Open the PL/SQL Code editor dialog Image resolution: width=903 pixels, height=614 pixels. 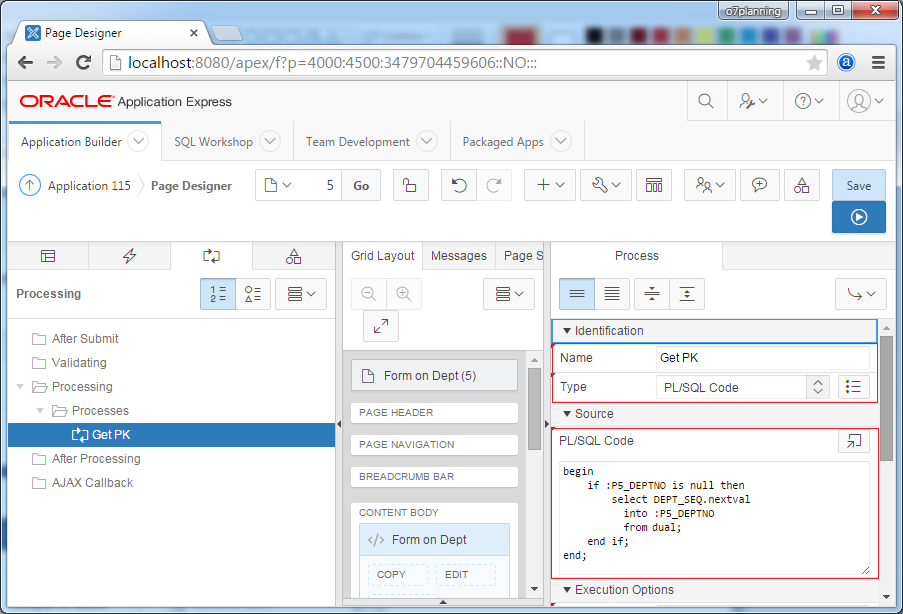pyautogui.click(x=853, y=441)
